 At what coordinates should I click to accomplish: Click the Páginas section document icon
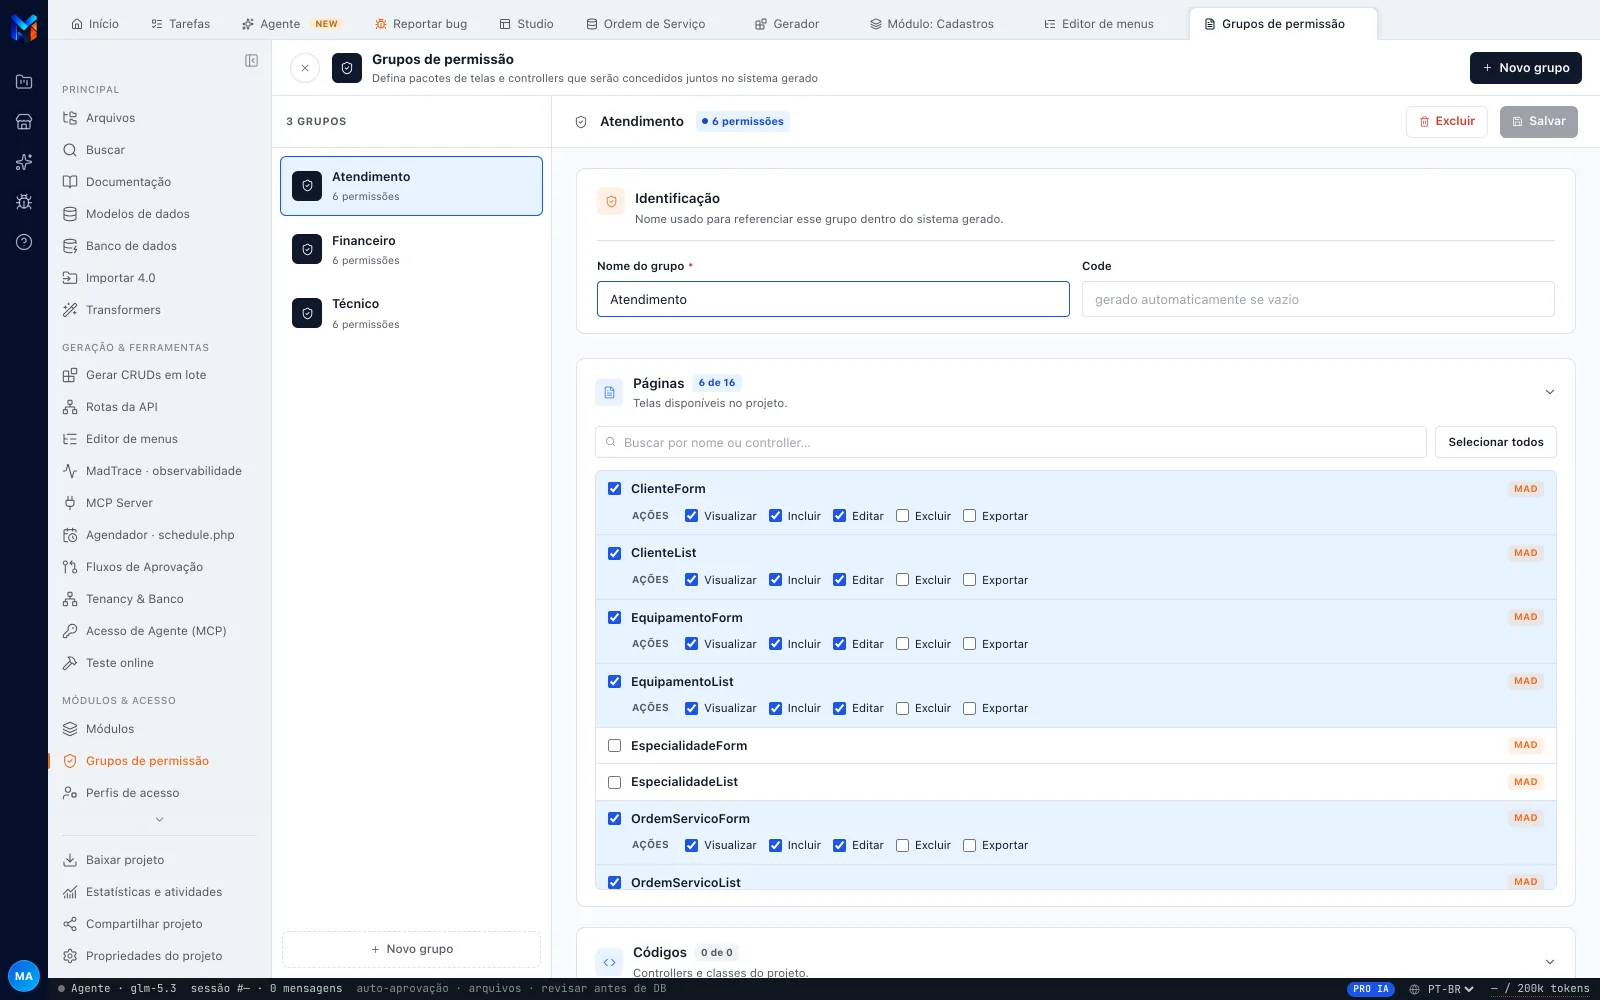click(609, 392)
